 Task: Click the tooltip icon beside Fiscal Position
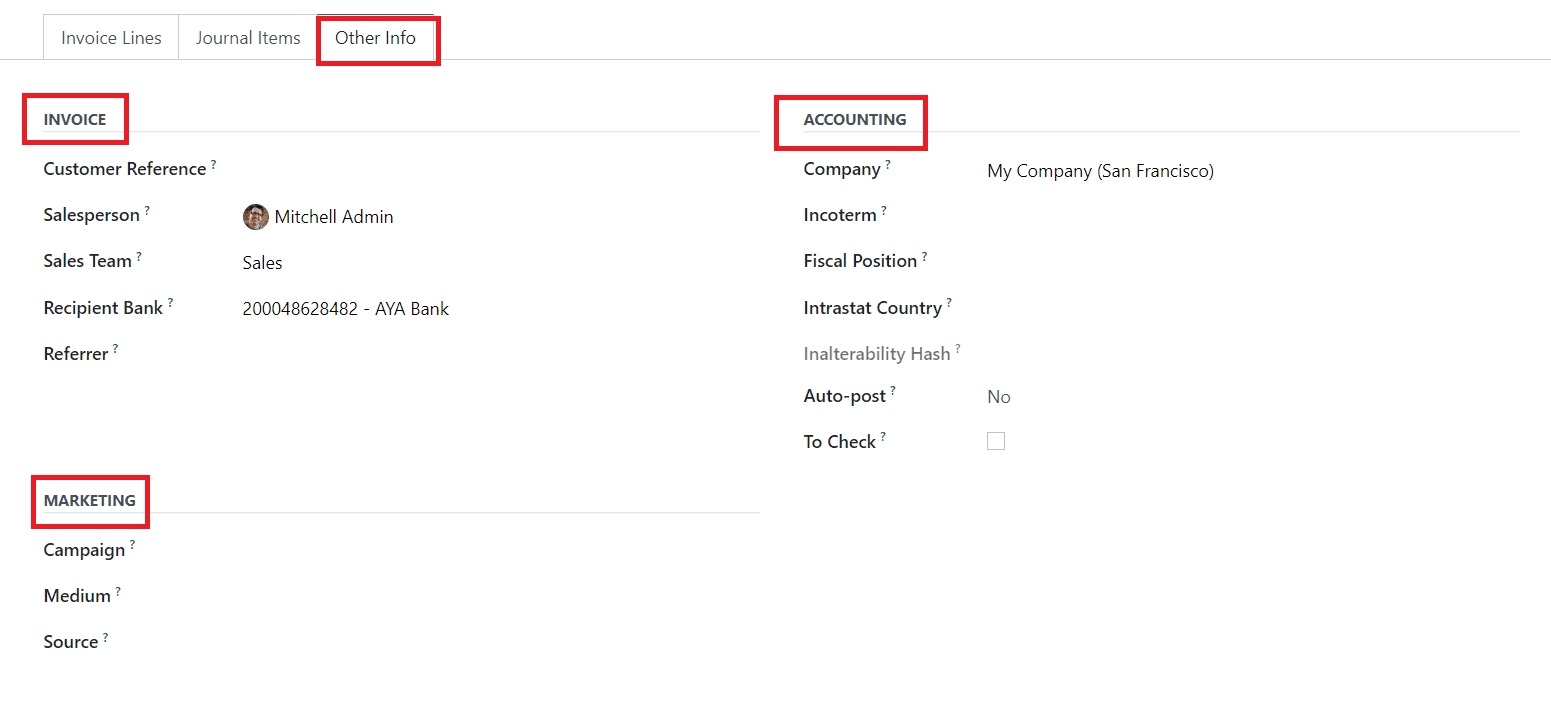[x=924, y=255]
